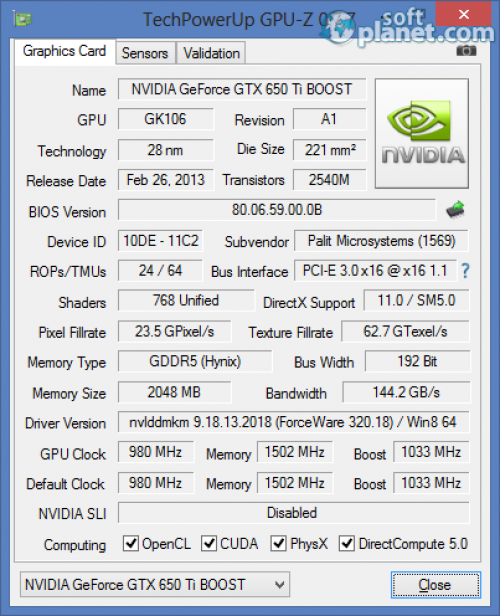Viewport: 500px width, 616px height.
Task: Click the Release Date field Feb 26, 2013
Action: coord(166,180)
